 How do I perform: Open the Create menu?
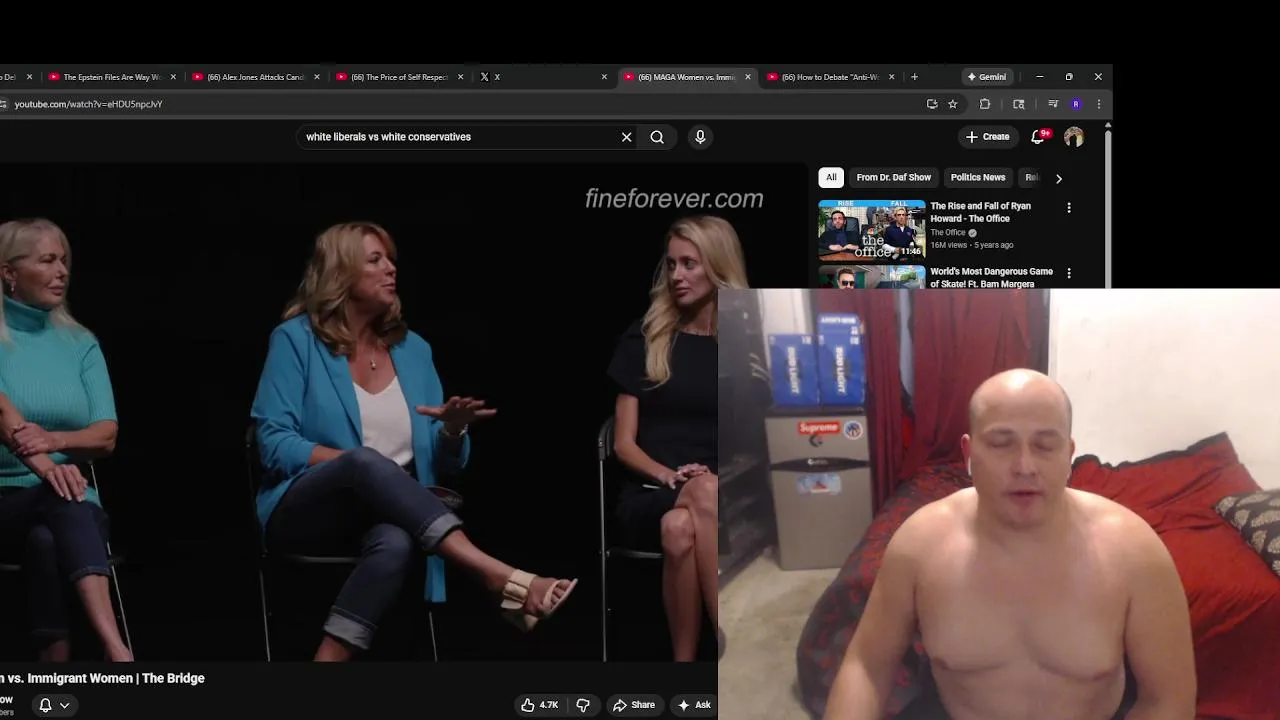[988, 137]
